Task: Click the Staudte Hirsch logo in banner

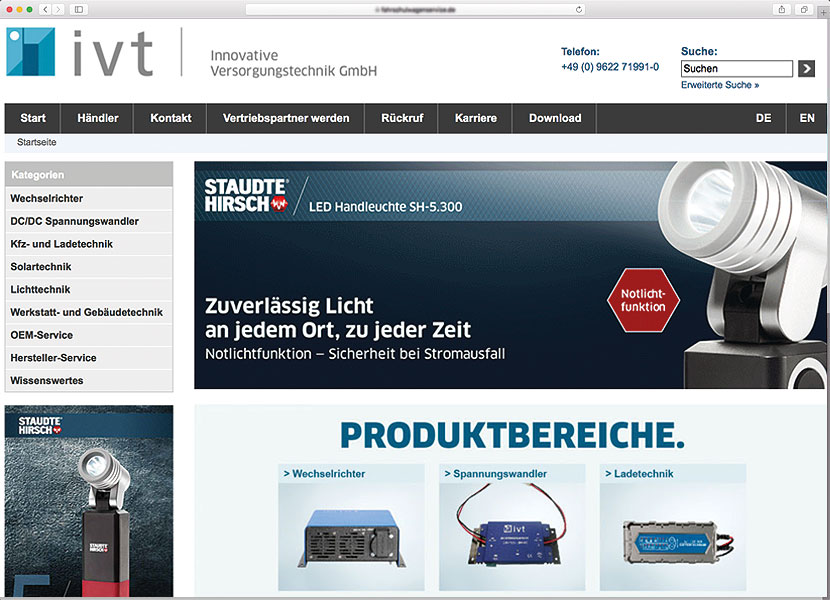Action: click(x=247, y=195)
